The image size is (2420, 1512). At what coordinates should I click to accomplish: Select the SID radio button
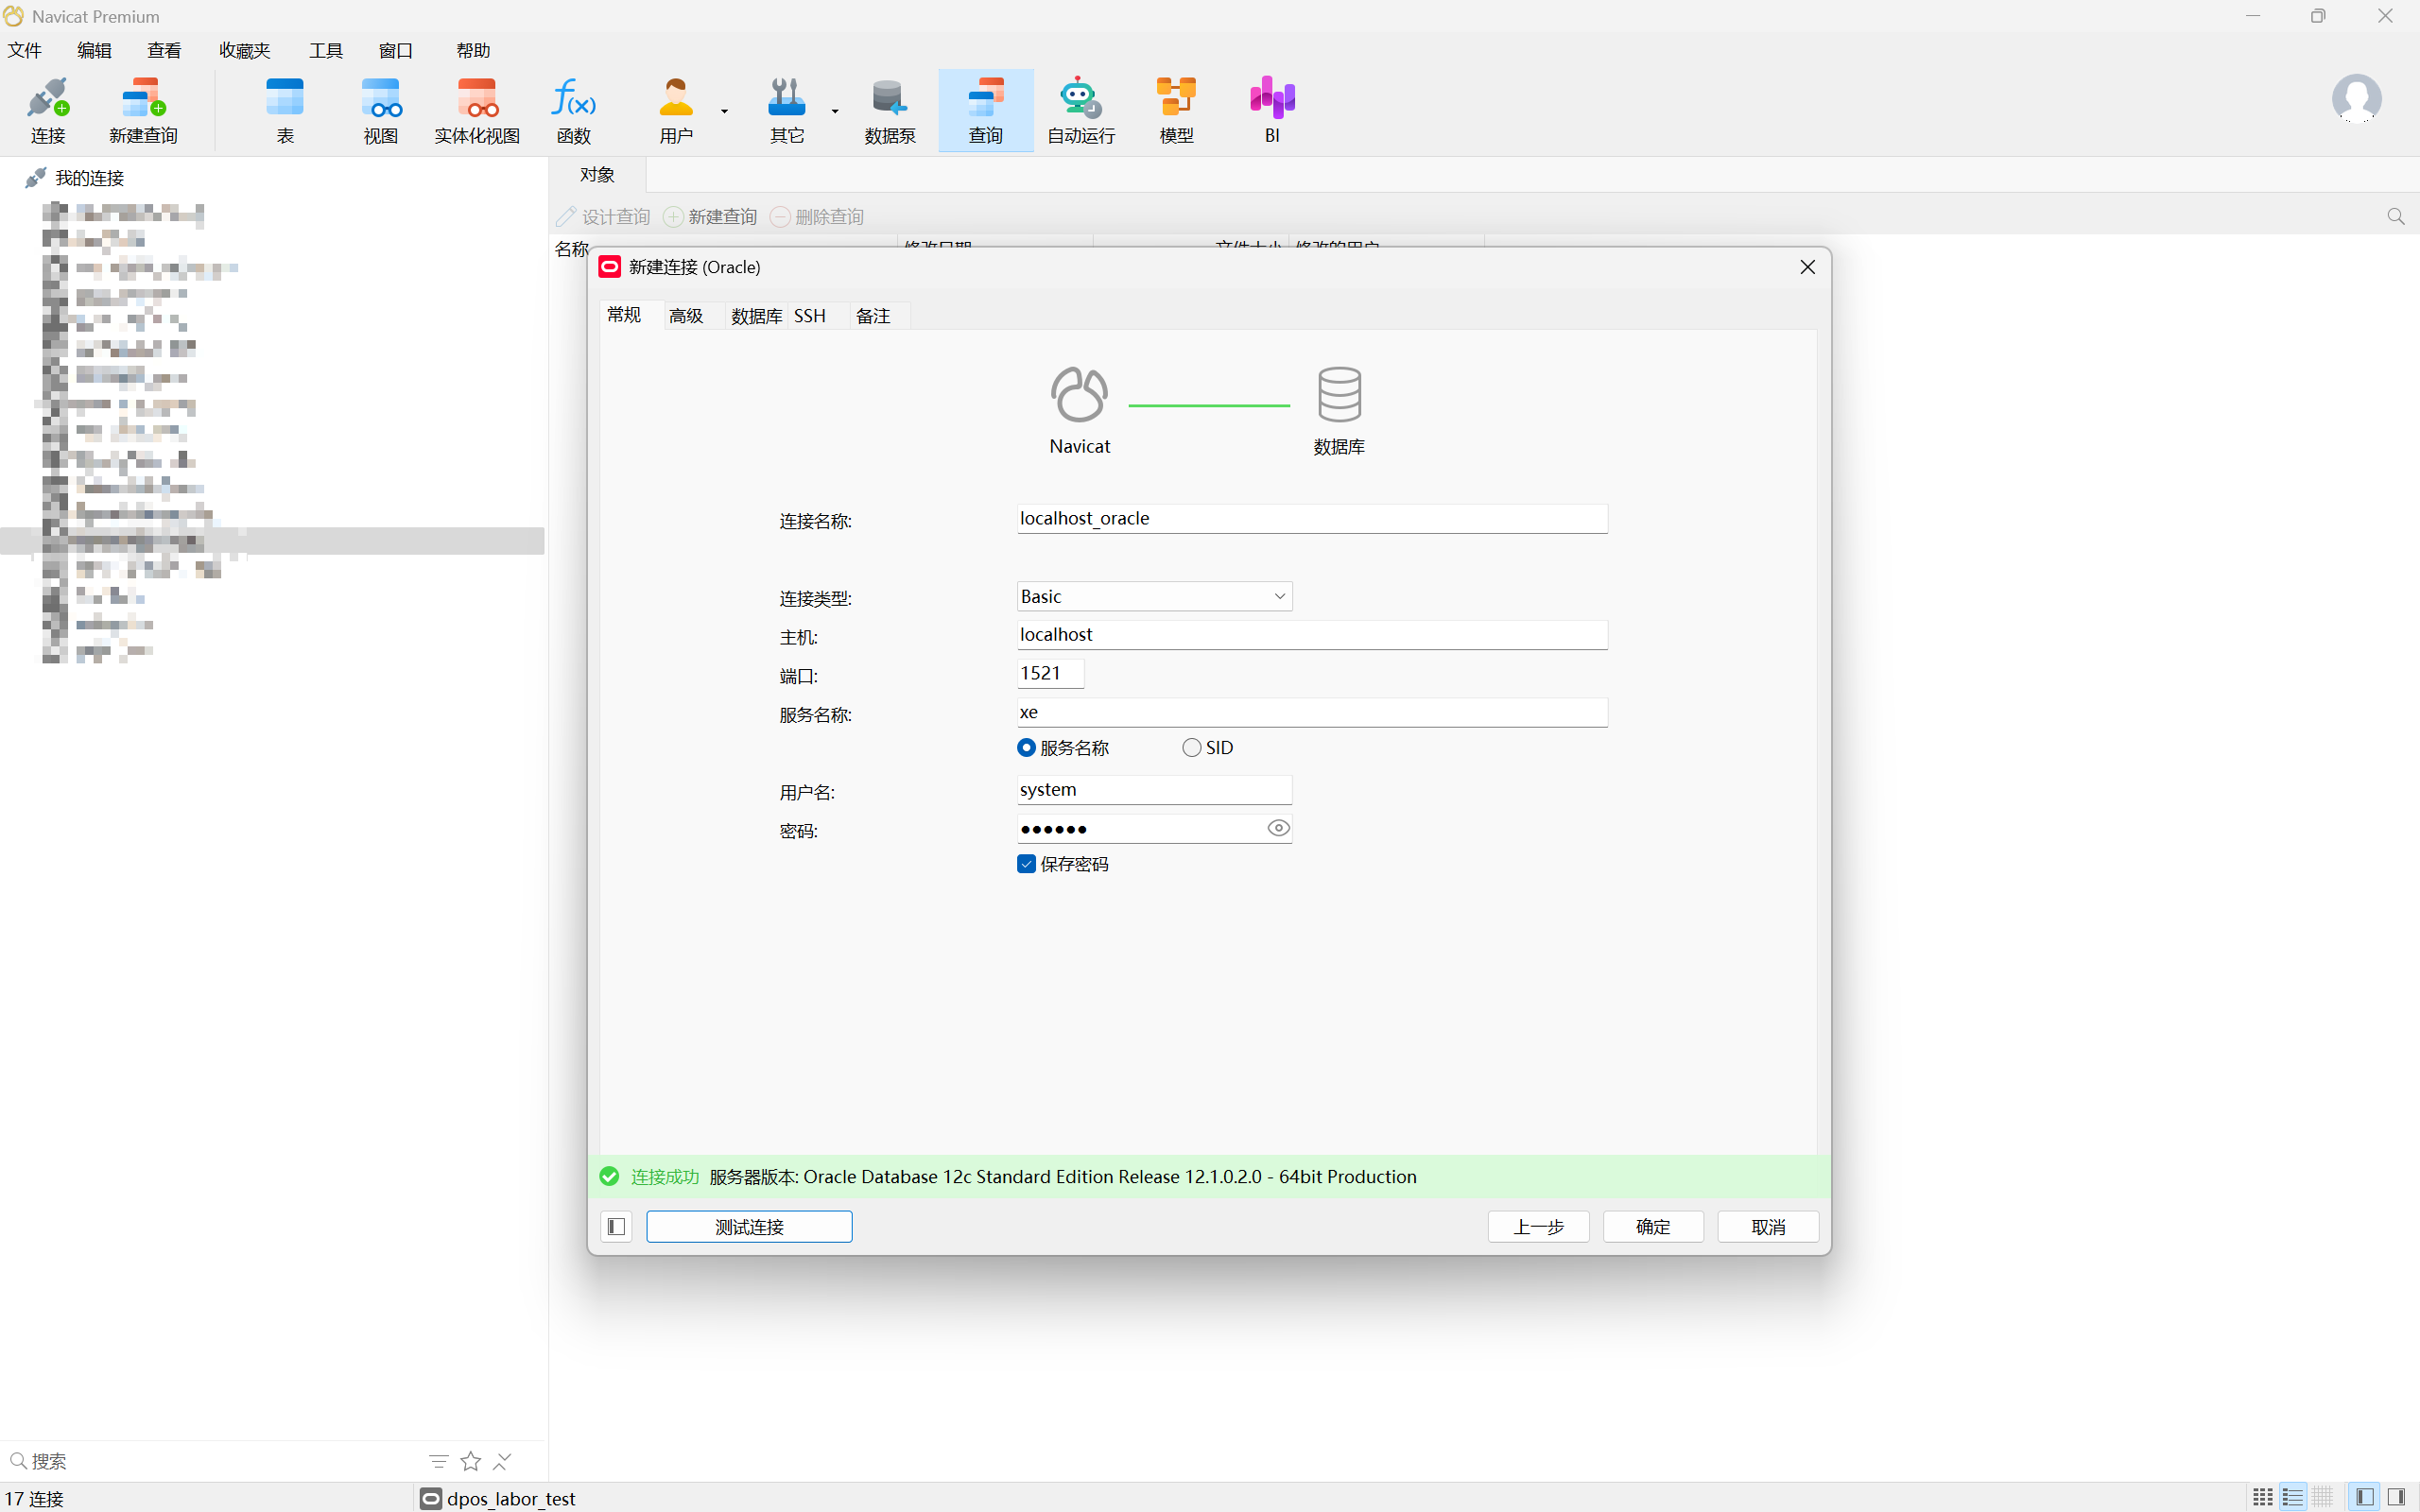point(1191,748)
